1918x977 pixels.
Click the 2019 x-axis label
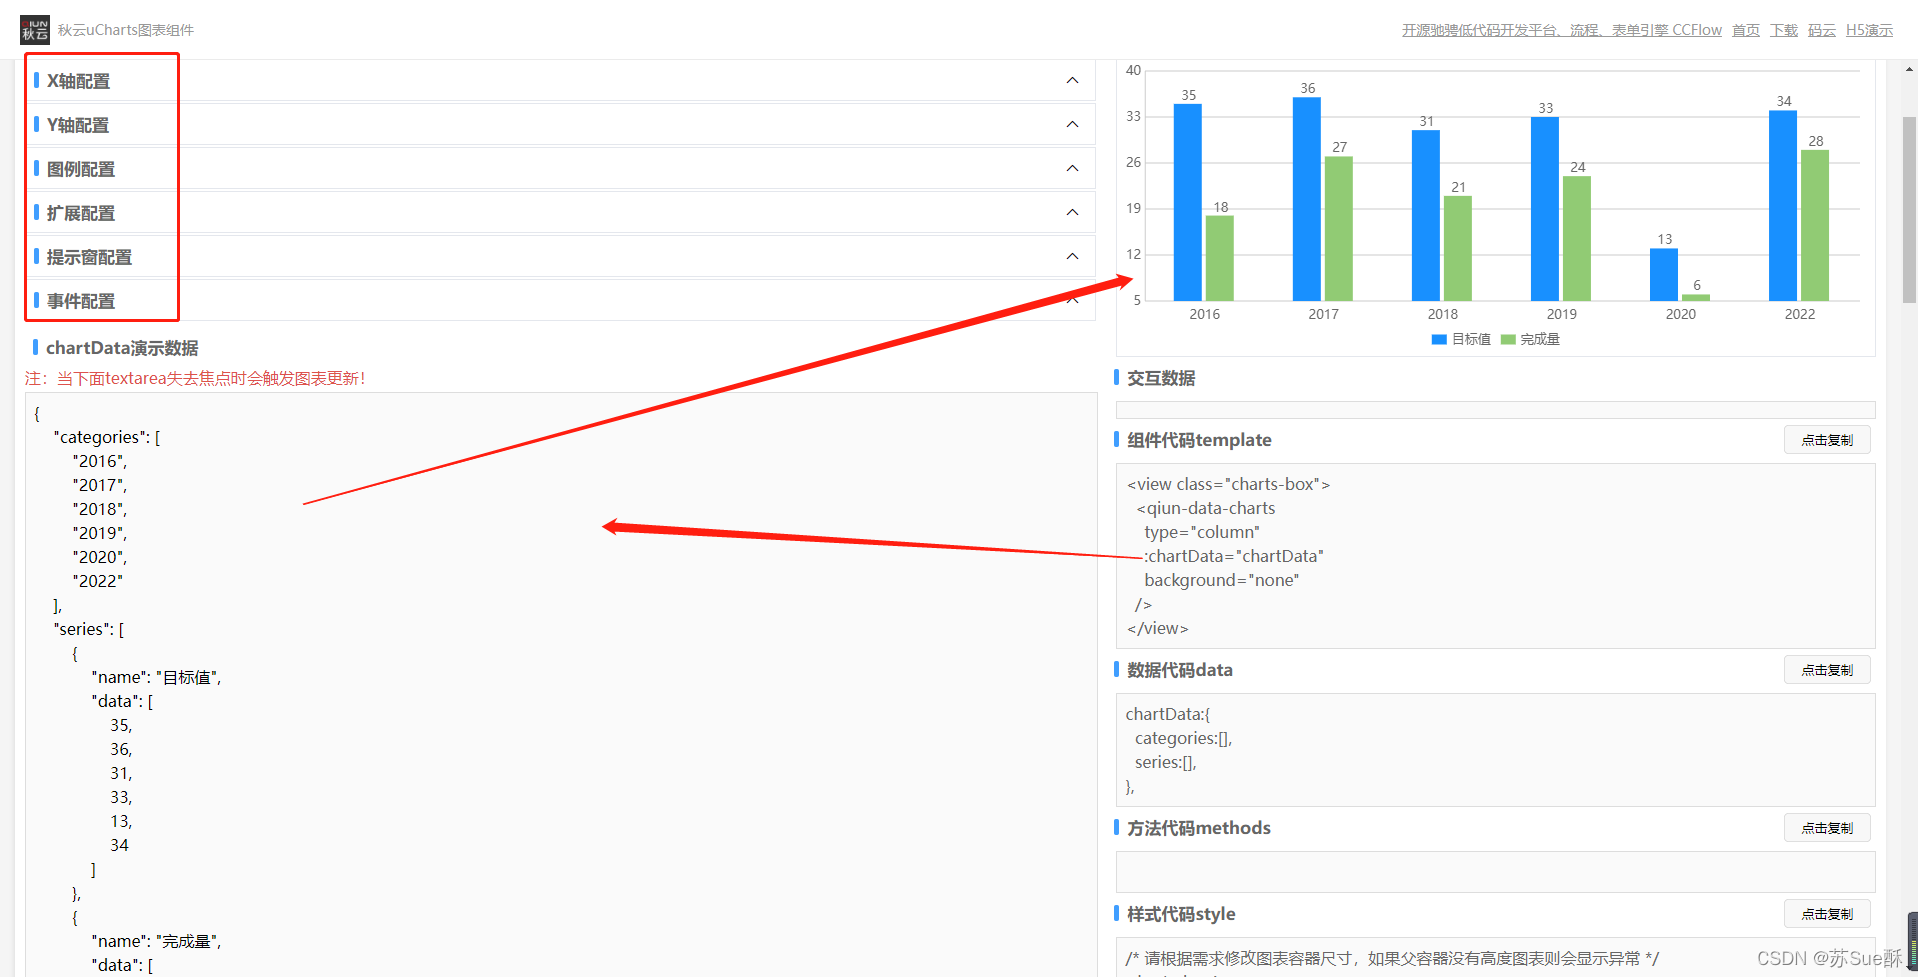[x=1561, y=314]
